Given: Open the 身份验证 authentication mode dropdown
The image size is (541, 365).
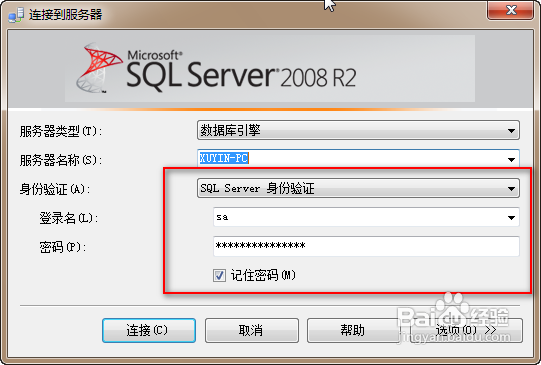Looking at the screenshot, I should click(358, 188).
